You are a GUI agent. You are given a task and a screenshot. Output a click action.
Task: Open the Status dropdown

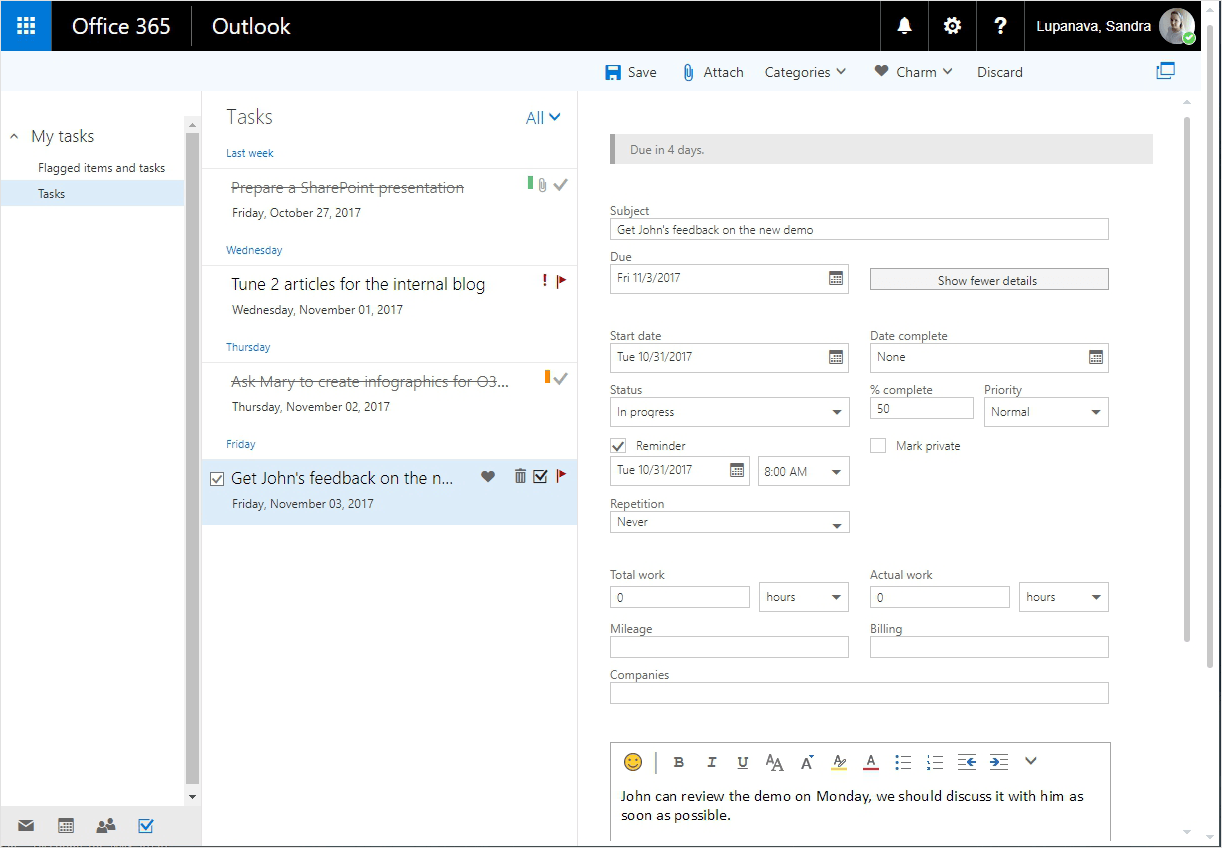click(729, 411)
